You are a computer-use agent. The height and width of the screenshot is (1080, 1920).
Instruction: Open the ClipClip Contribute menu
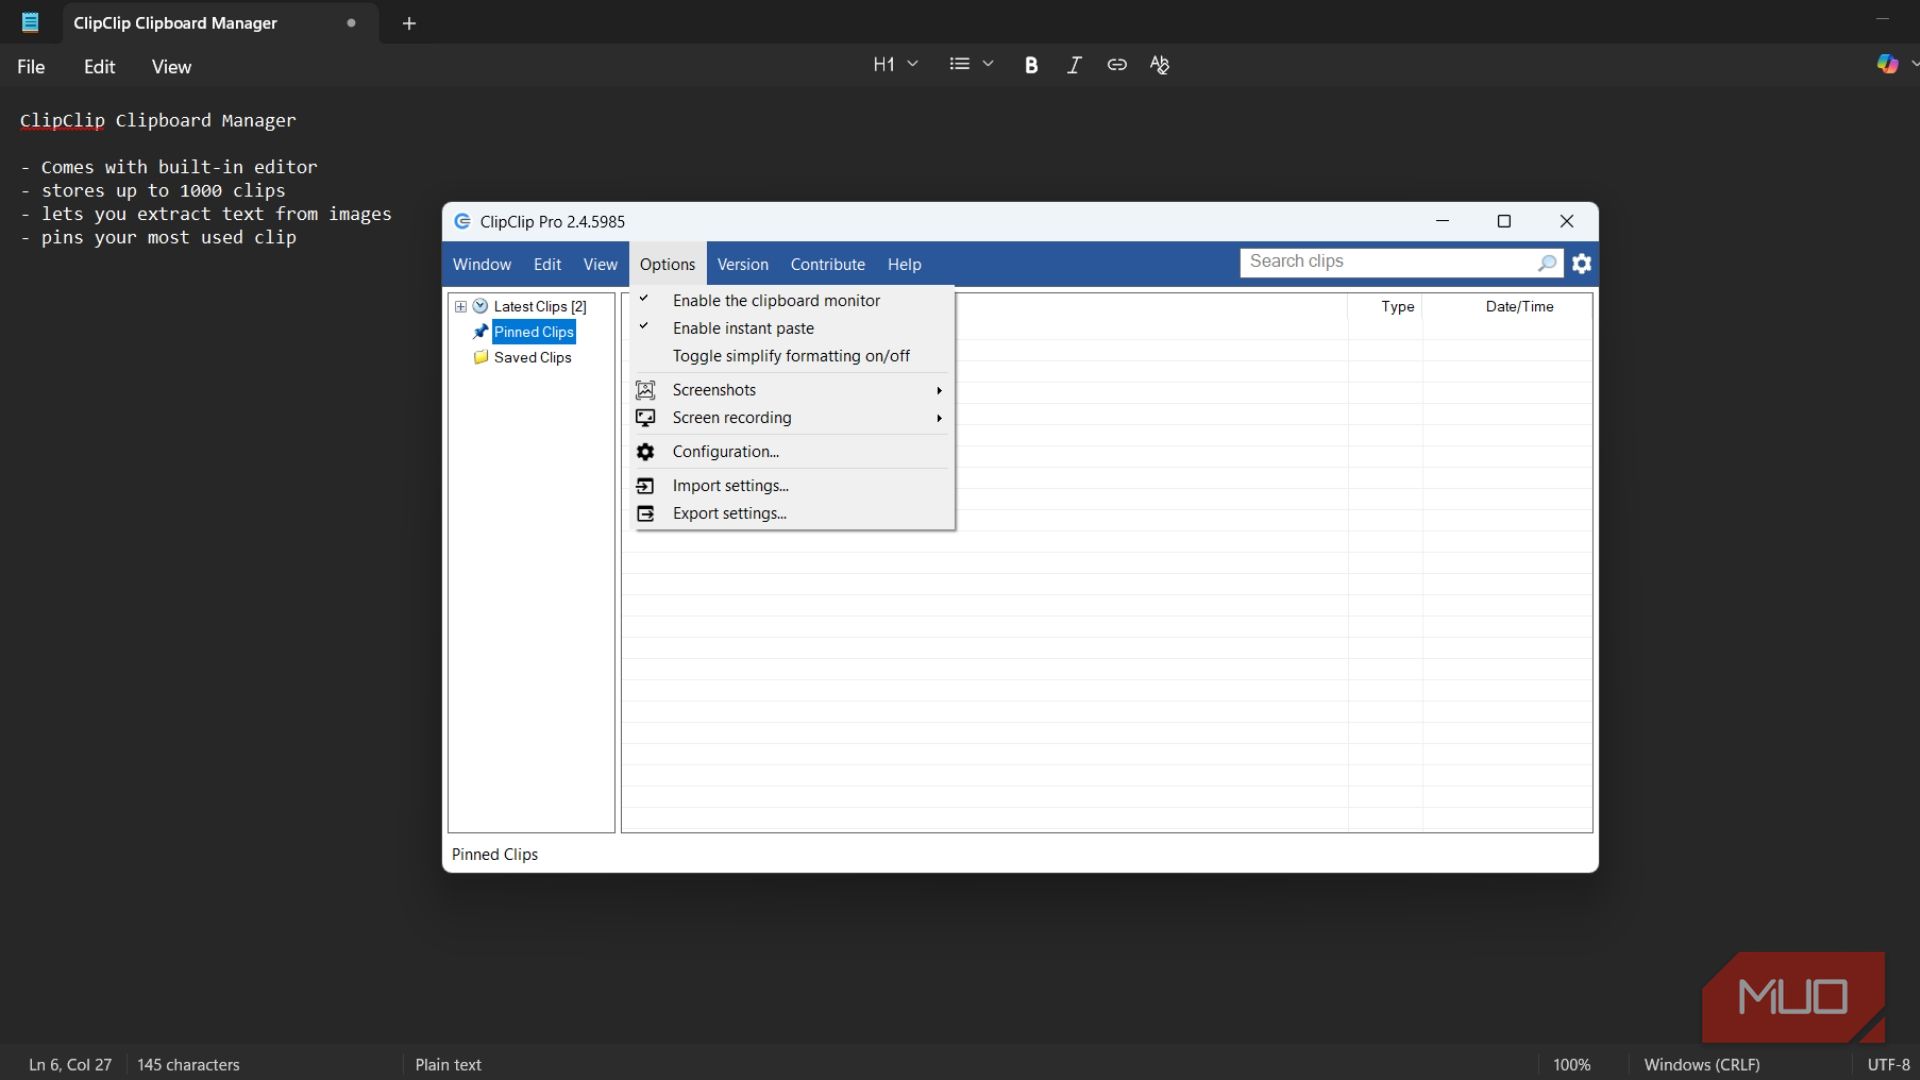click(827, 264)
